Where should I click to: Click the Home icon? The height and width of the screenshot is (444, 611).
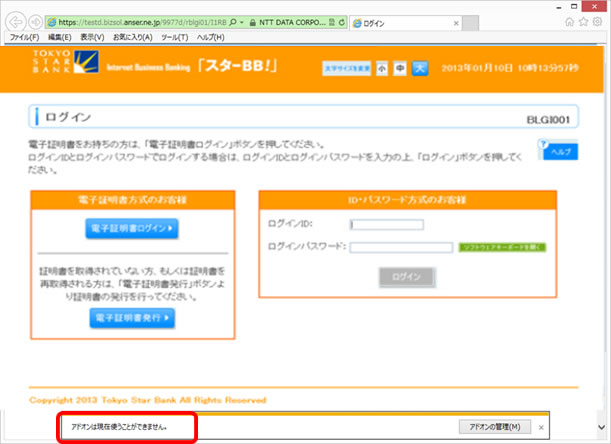(x=569, y=22)
